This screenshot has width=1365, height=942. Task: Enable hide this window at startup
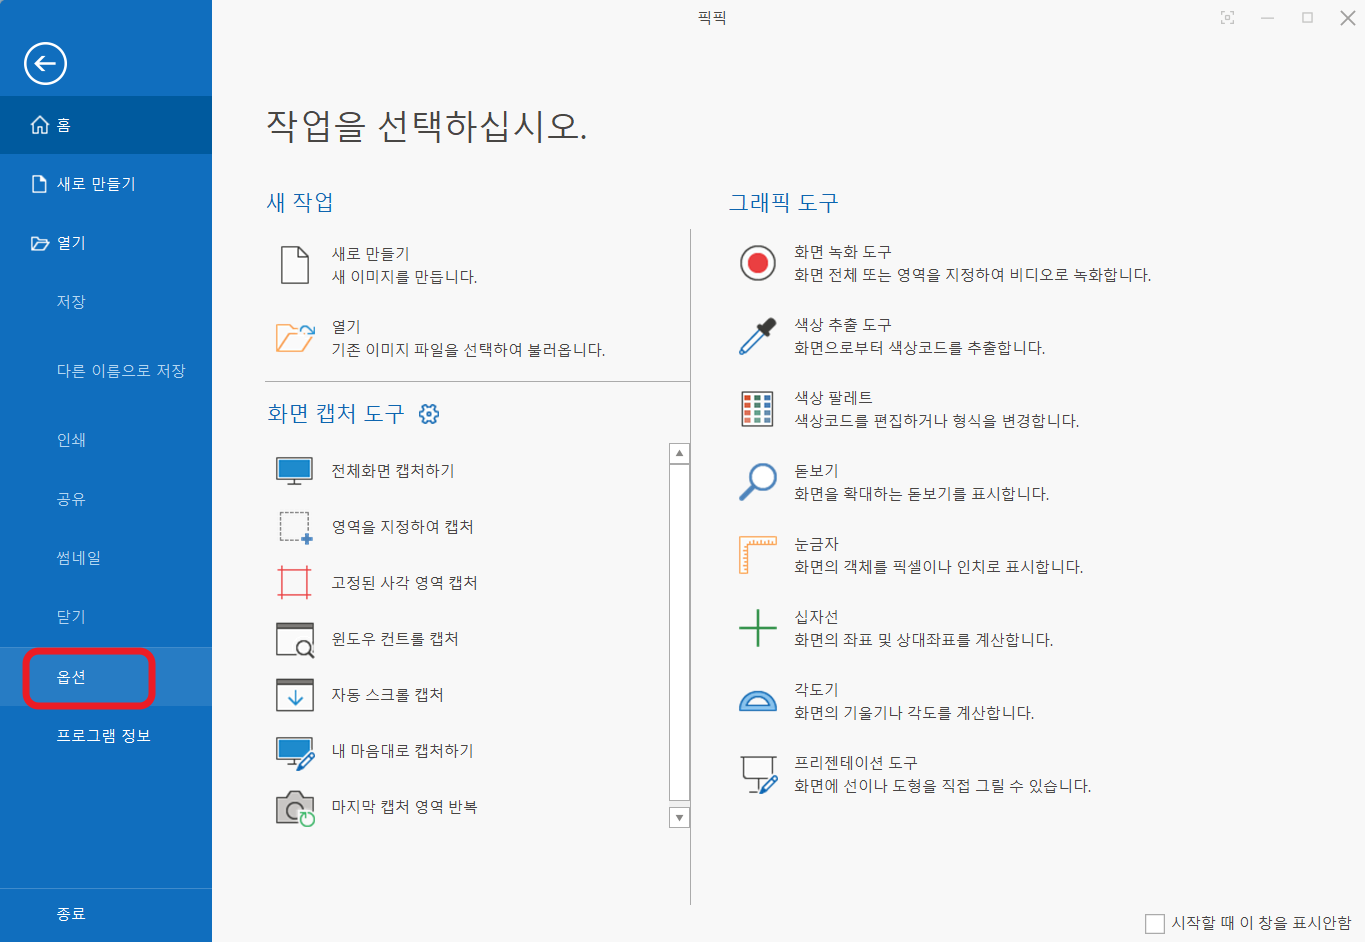tap(1155, 924)
